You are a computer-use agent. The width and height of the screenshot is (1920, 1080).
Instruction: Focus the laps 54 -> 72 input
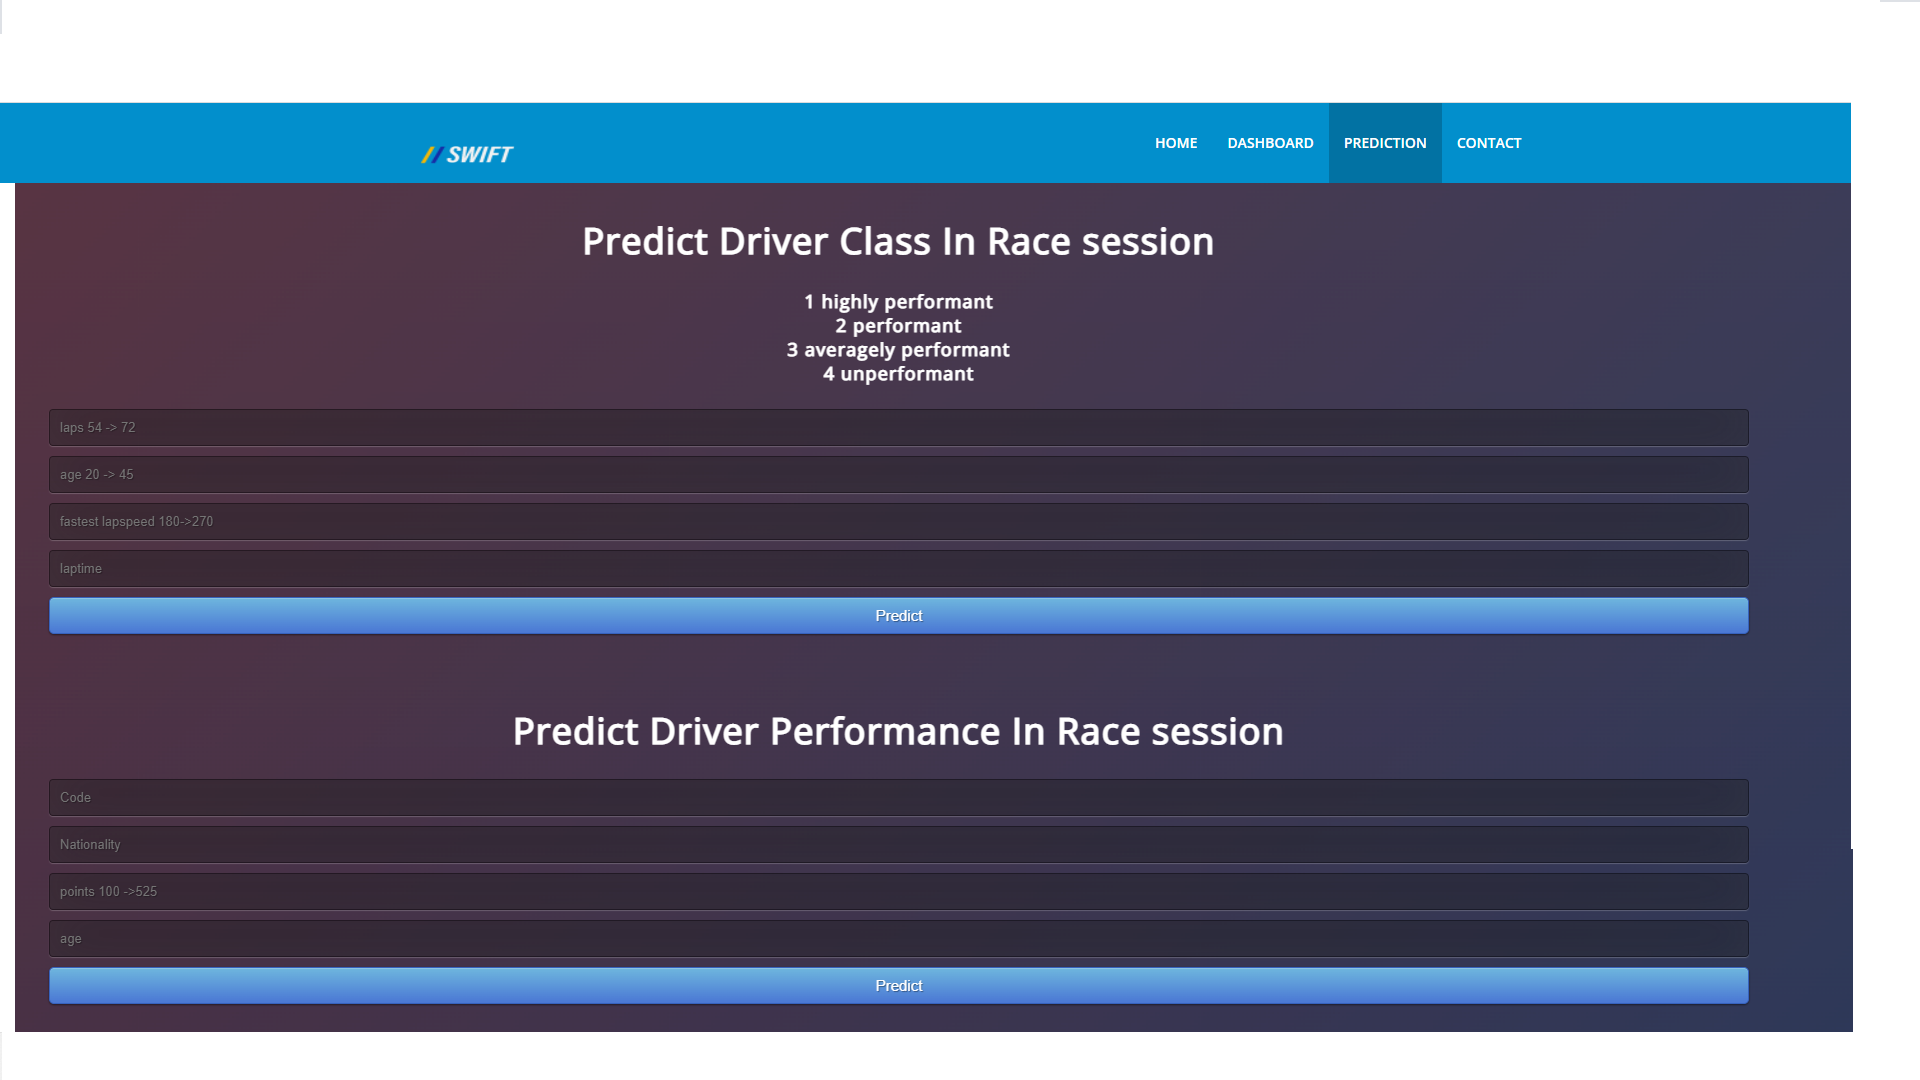coord(898,427)
